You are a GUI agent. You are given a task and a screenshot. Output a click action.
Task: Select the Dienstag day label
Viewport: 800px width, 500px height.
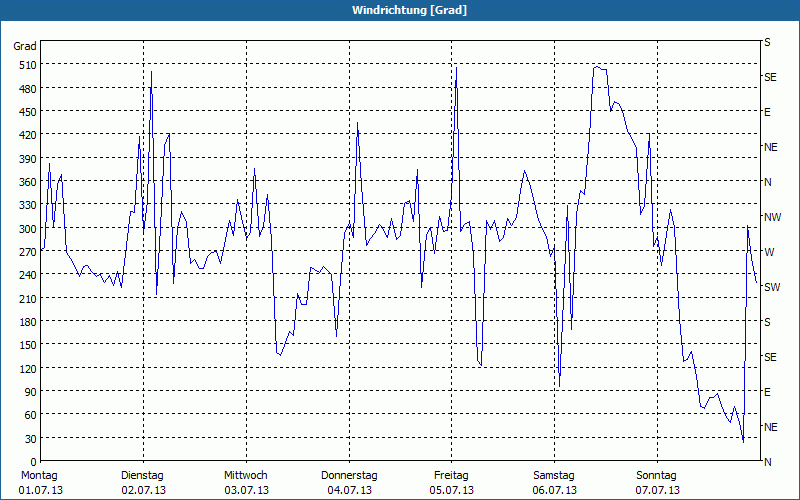point(142,476)
